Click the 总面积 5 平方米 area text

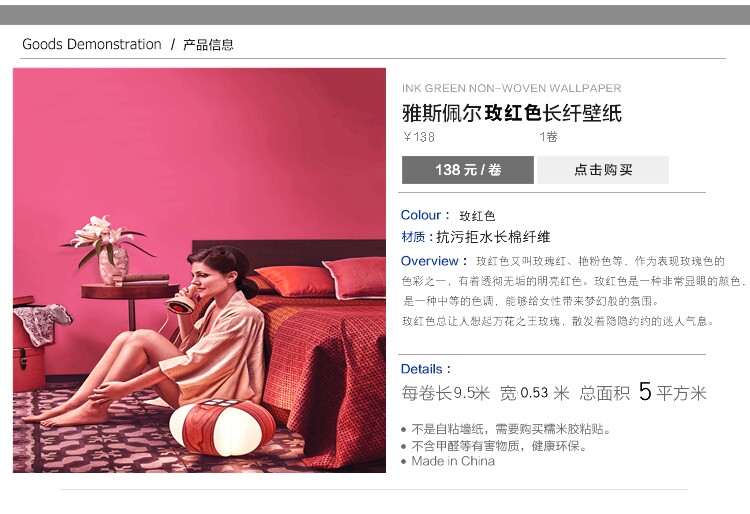coord(643,392)
